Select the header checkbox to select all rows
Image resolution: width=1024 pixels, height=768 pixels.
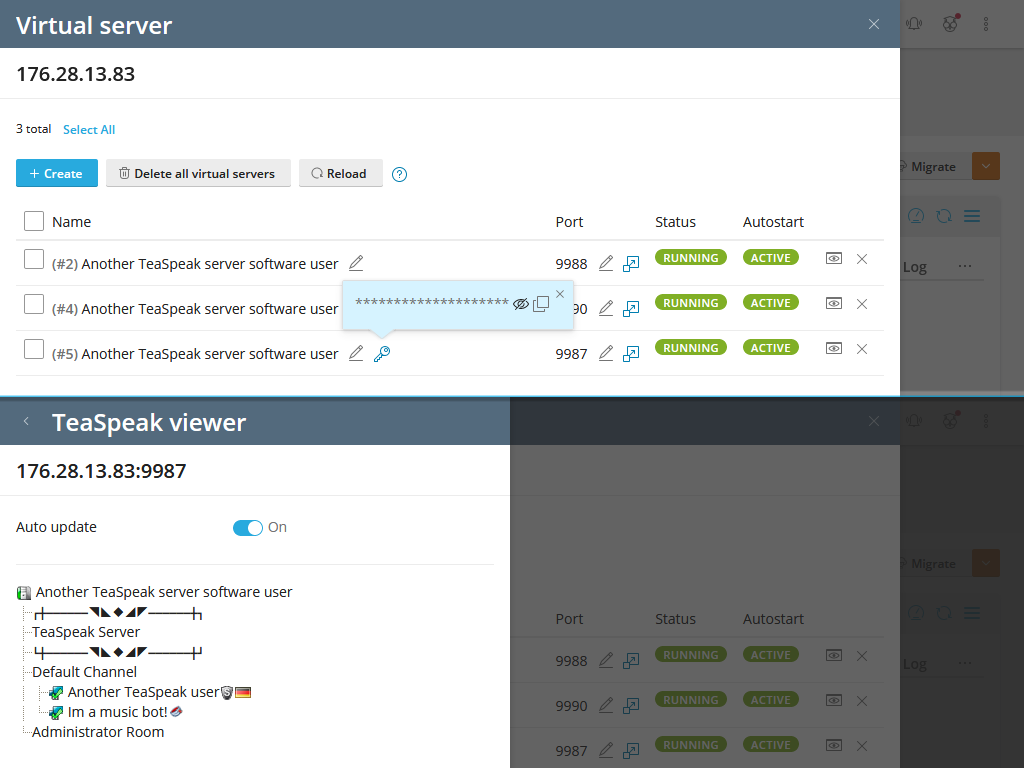tap(33, 221)
